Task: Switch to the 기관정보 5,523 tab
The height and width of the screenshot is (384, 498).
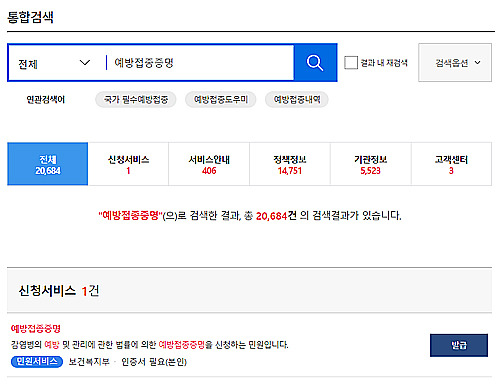Action: (371, 164)
